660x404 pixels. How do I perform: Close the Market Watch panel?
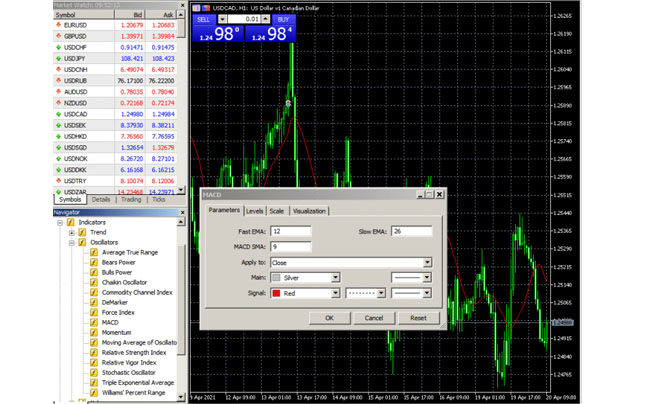180,5
